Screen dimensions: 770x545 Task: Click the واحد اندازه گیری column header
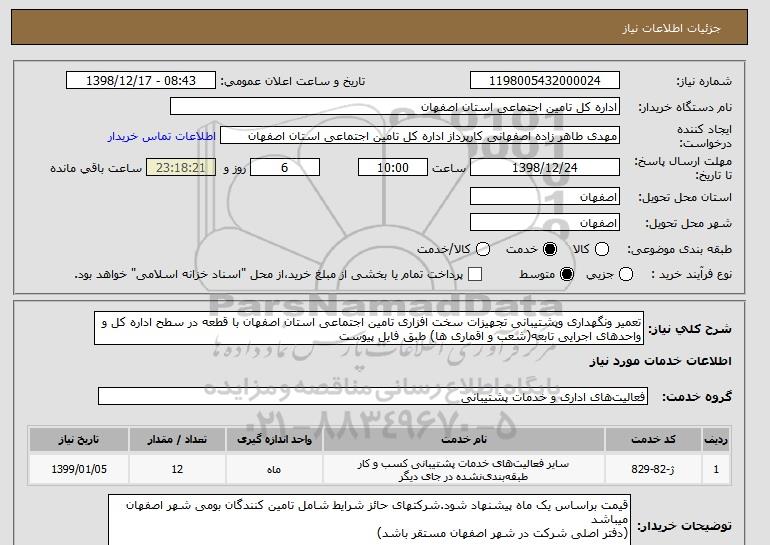[x=274, y=439]
